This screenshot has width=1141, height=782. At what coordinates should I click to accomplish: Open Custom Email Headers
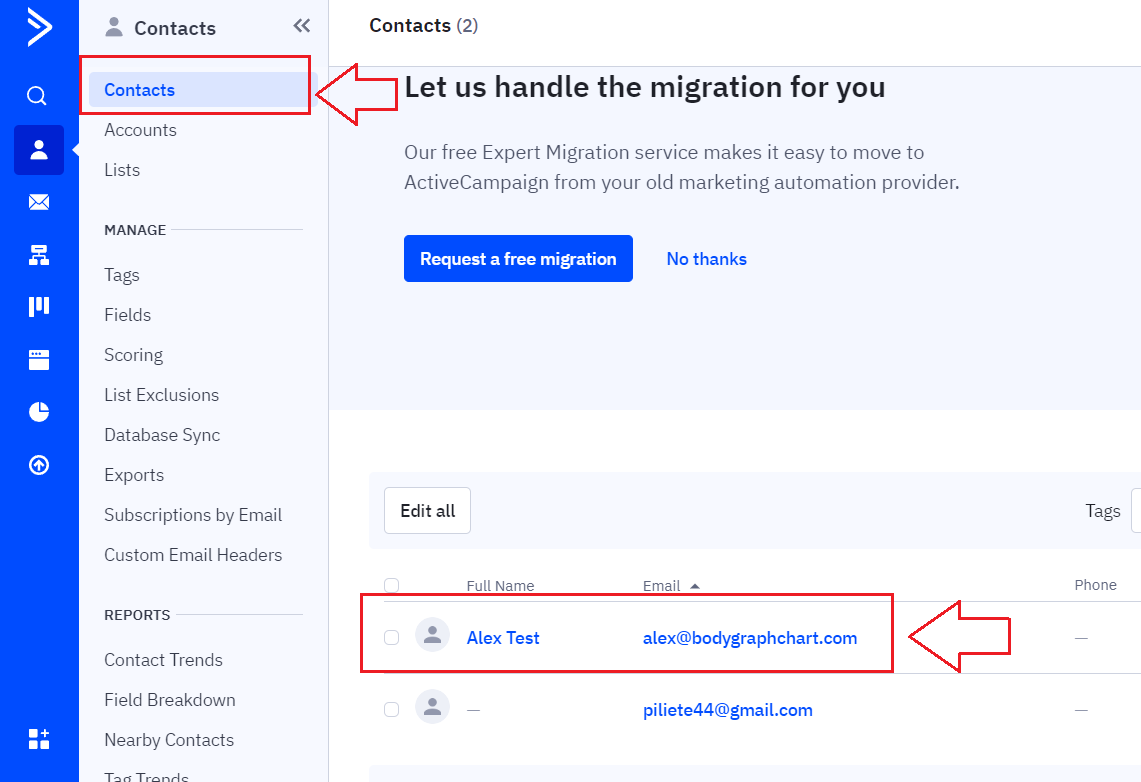(x=193, y=555)
